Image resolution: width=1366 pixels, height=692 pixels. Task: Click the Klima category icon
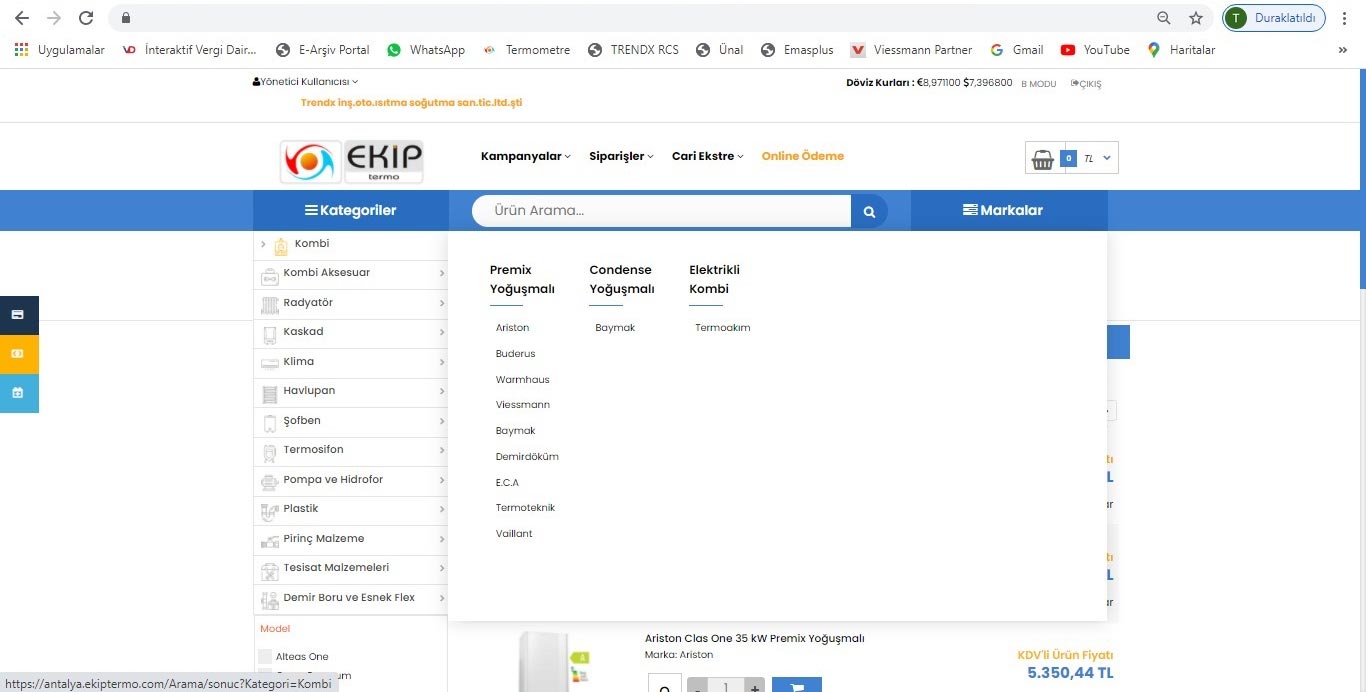(270, 363)
